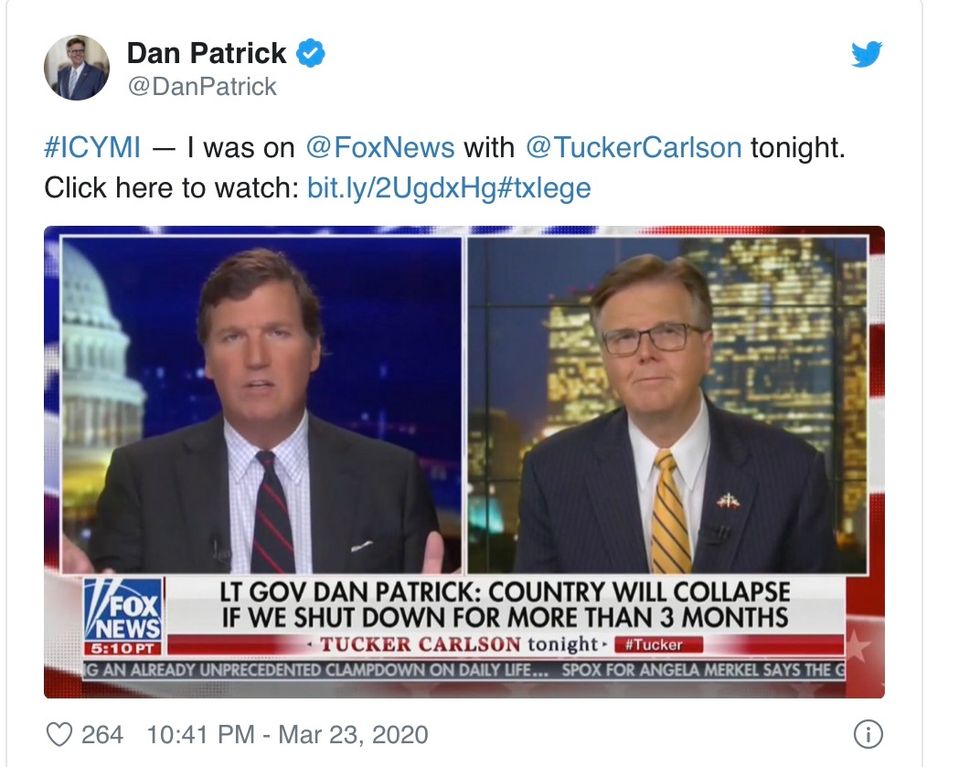Click the 5:10 PT time label
Image resolution: width=980 pixels, height=767 pixels.
coord(123,648)
